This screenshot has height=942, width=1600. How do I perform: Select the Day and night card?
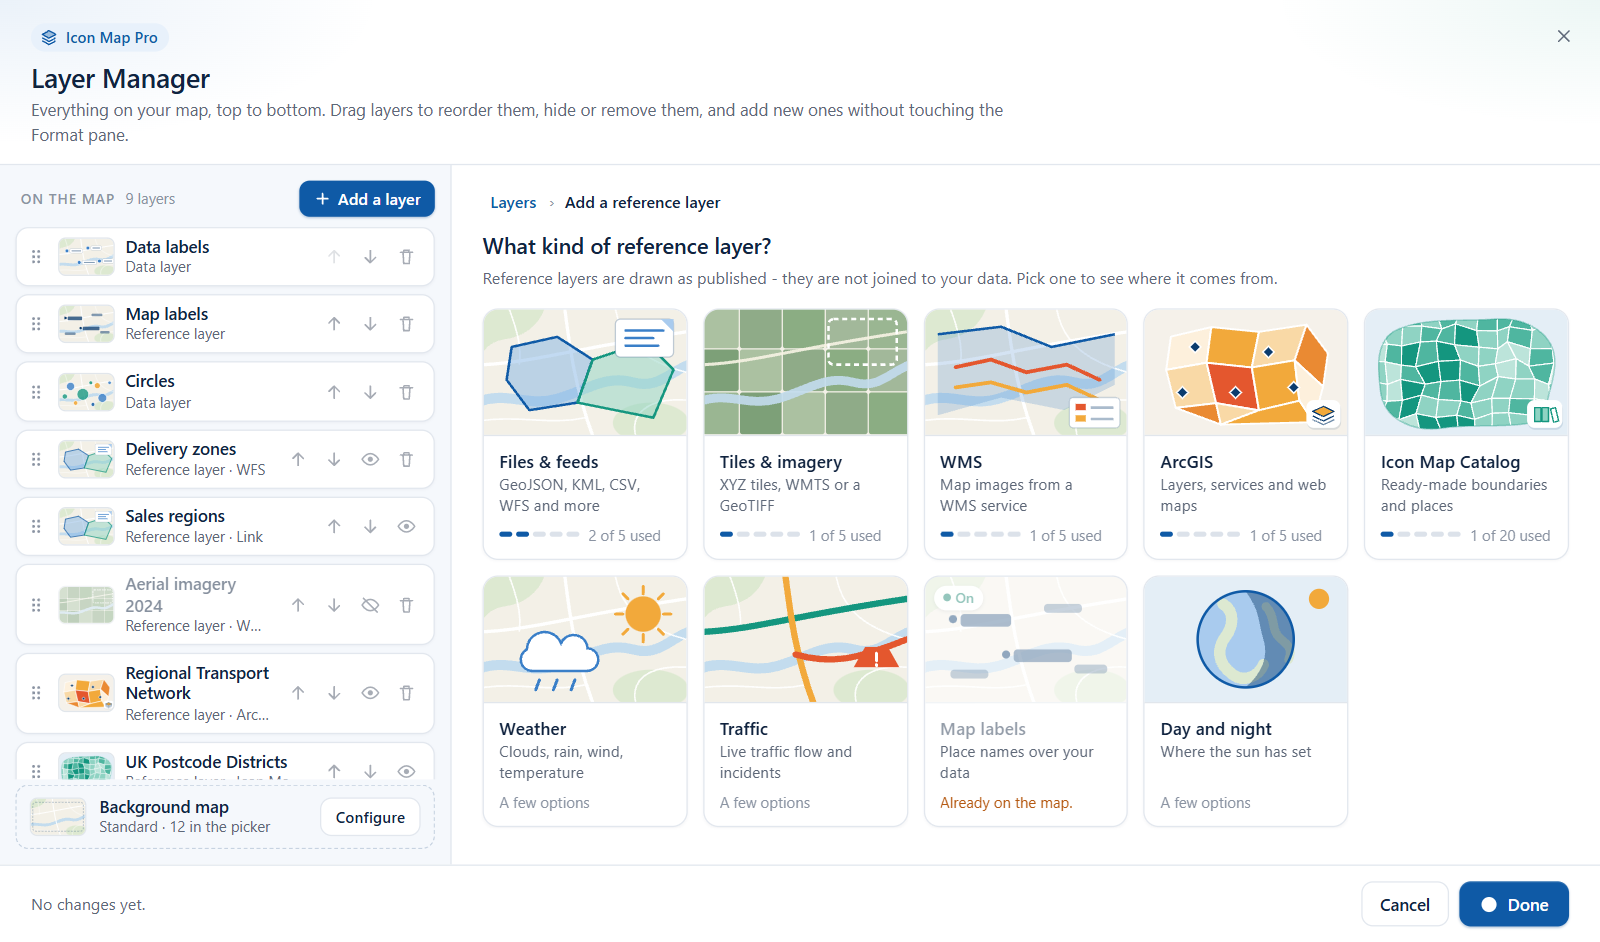tap(1246, 701)
